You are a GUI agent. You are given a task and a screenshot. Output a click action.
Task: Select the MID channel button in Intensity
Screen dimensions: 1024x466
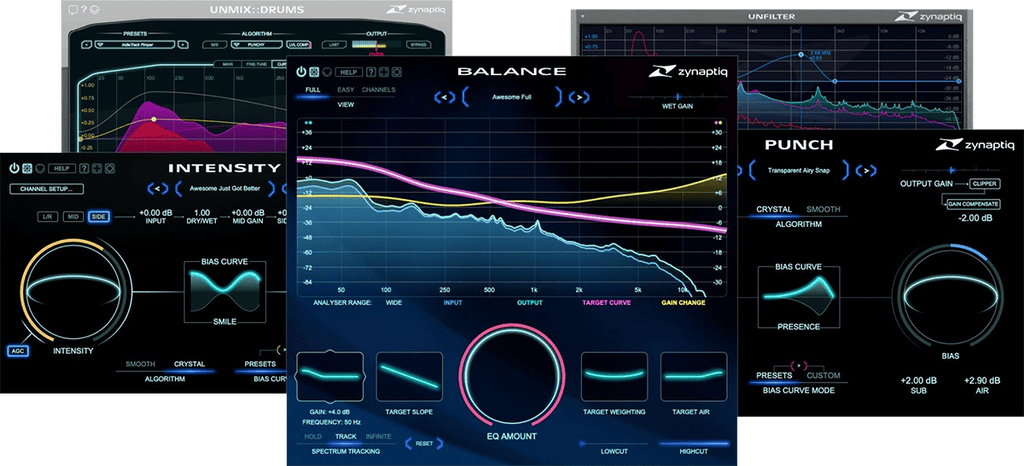click(x=73, y=217)
